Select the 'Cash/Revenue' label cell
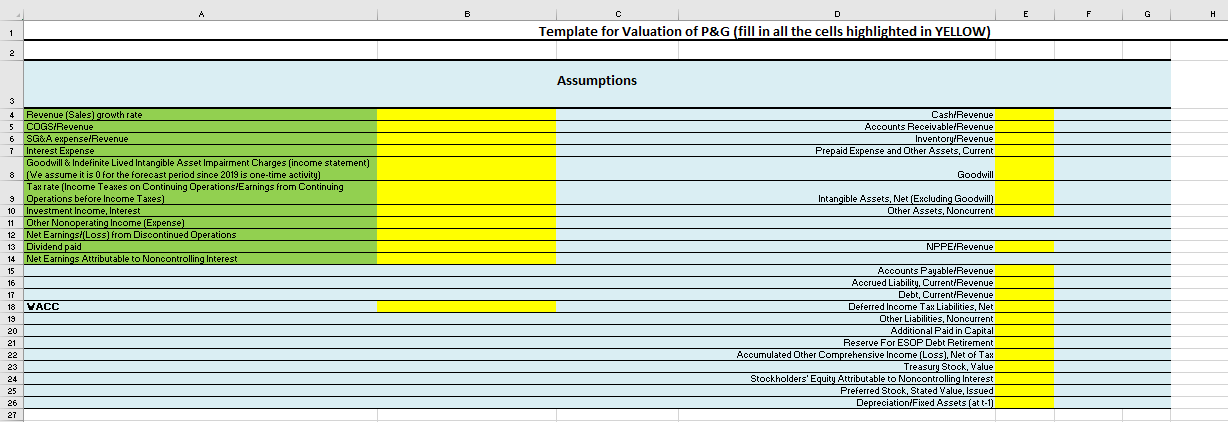 (838, 115)
